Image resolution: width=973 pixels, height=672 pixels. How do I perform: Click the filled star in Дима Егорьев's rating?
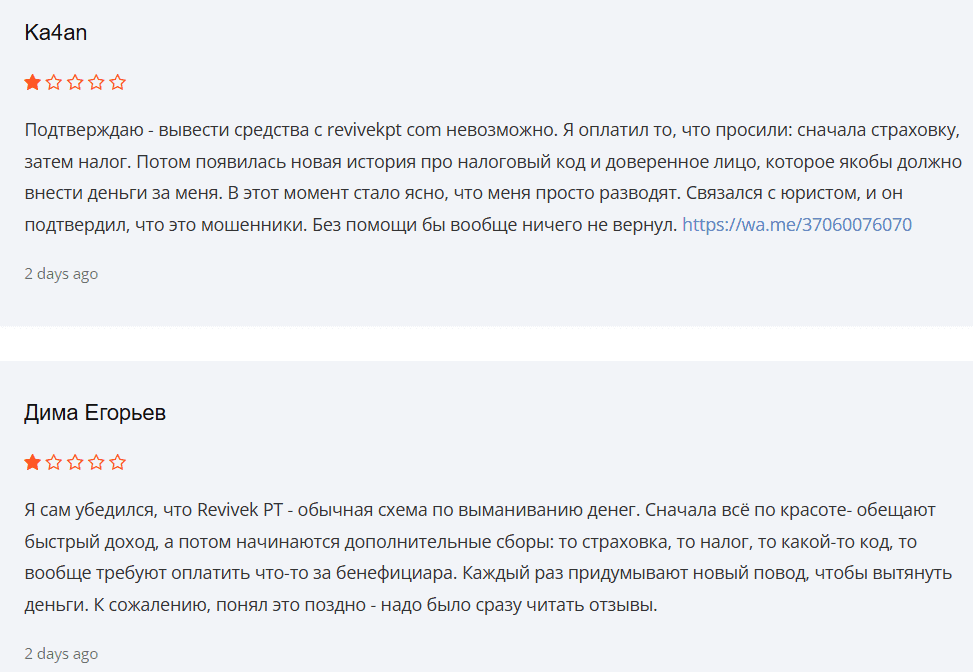coord(31,462)
